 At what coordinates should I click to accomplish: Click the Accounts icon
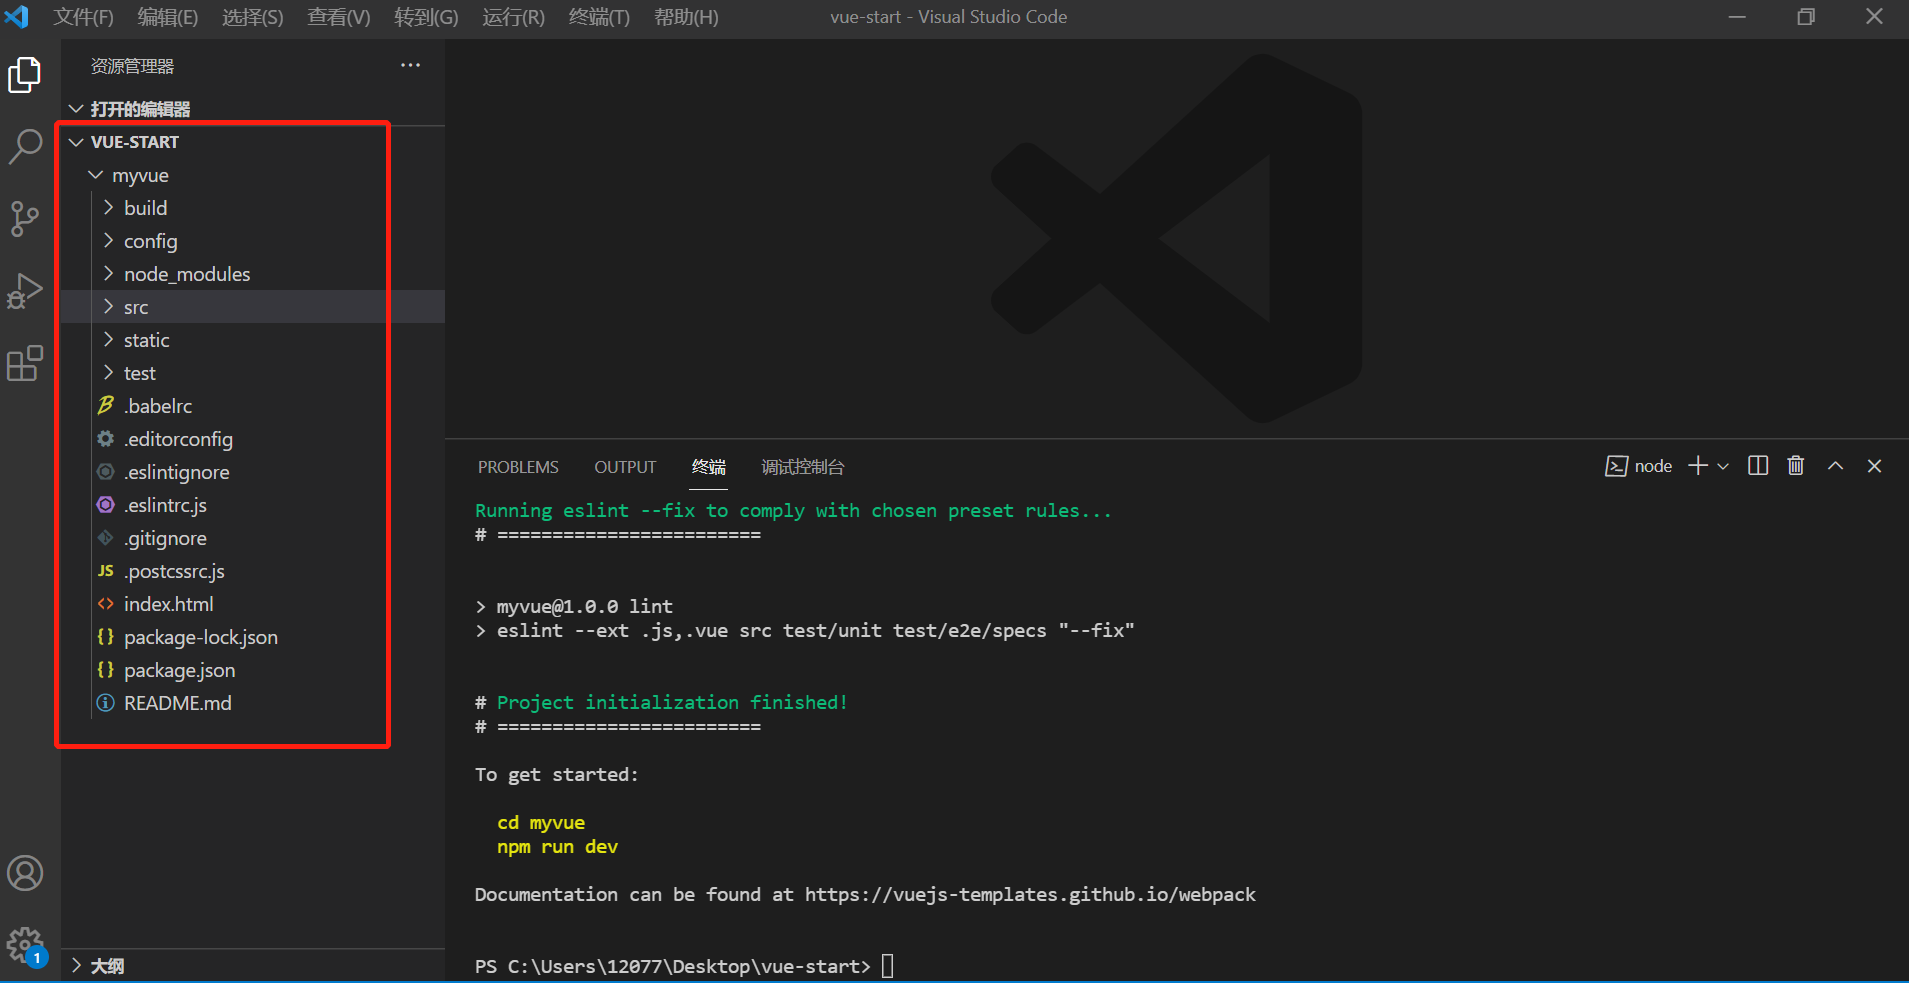click(25, 872)
